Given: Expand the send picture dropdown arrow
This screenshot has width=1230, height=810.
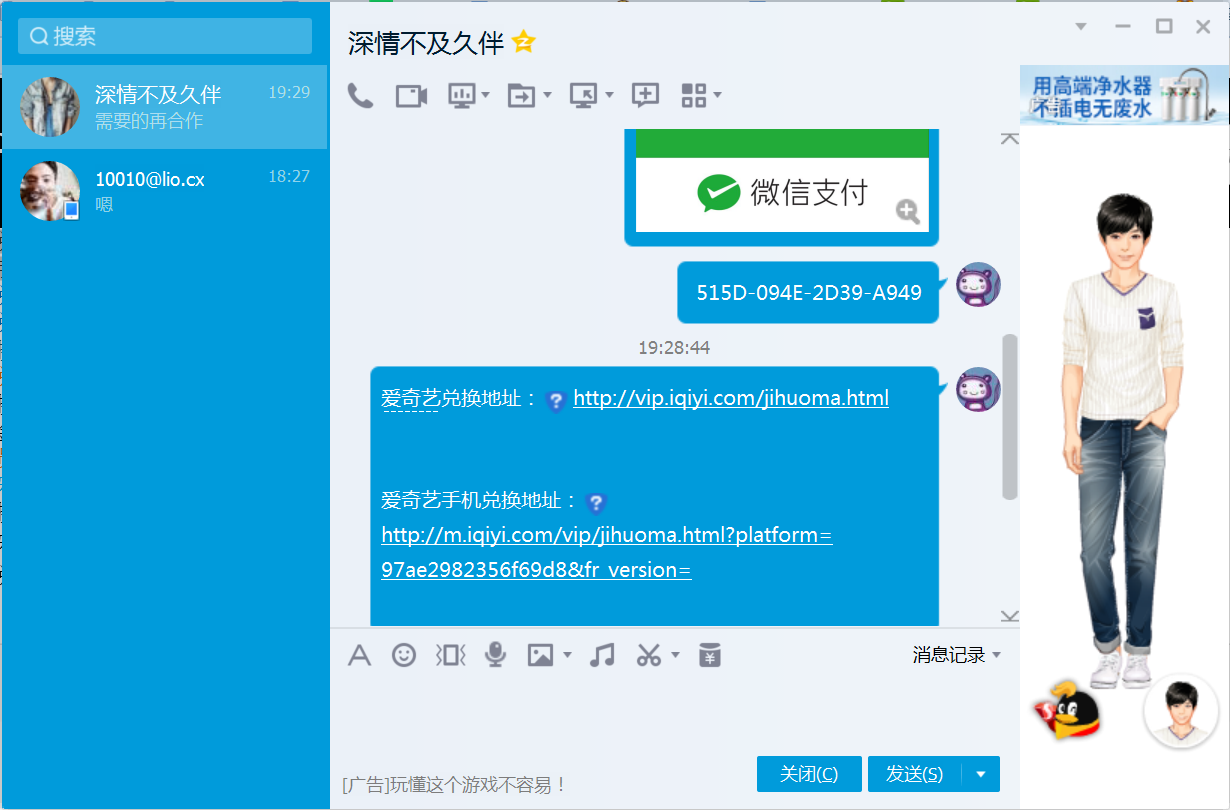Looking at the screenshot, I should click(567, 656).
